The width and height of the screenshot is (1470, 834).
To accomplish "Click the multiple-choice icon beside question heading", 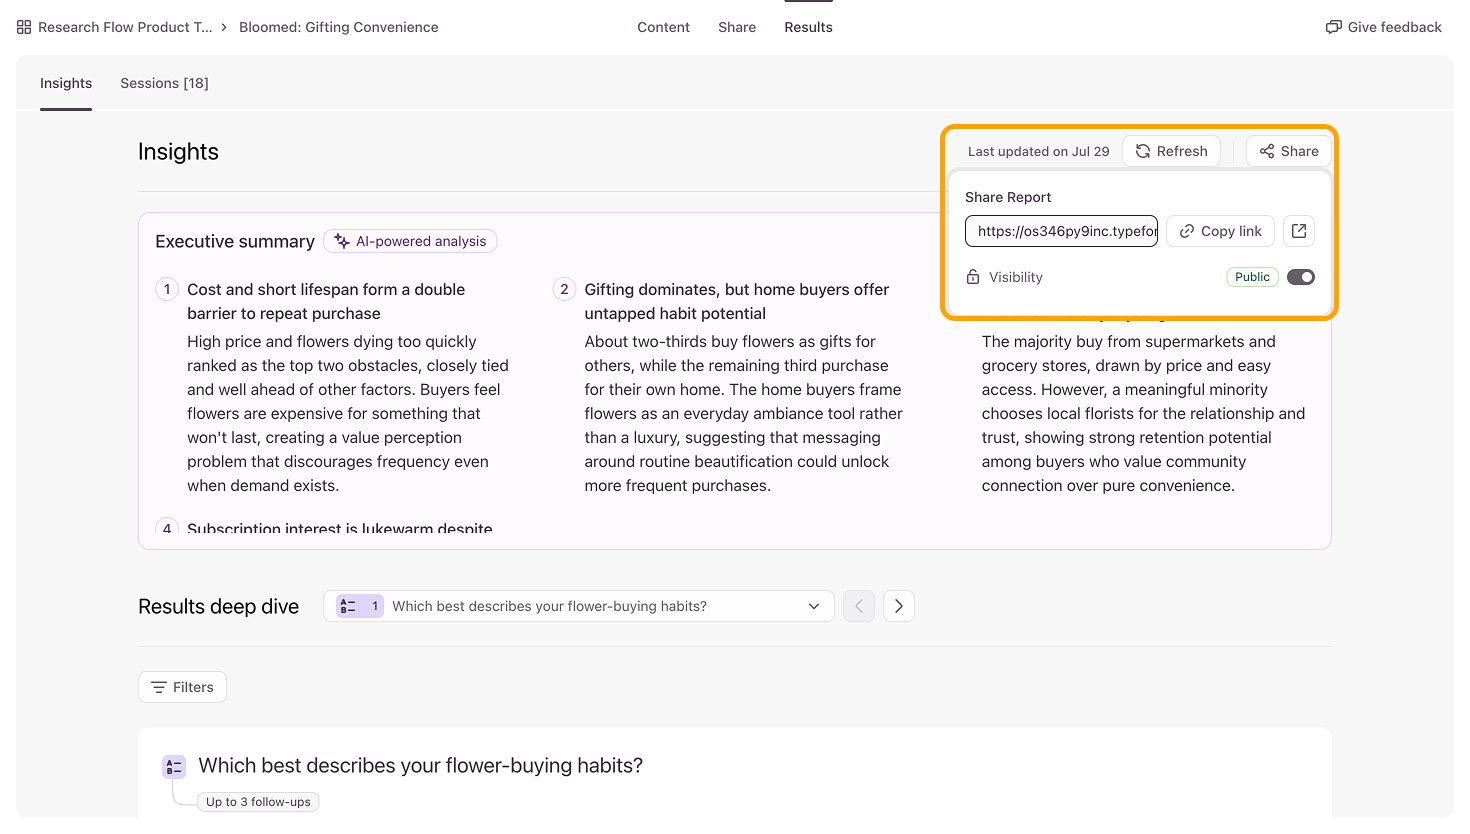I will tap(174, 767).
